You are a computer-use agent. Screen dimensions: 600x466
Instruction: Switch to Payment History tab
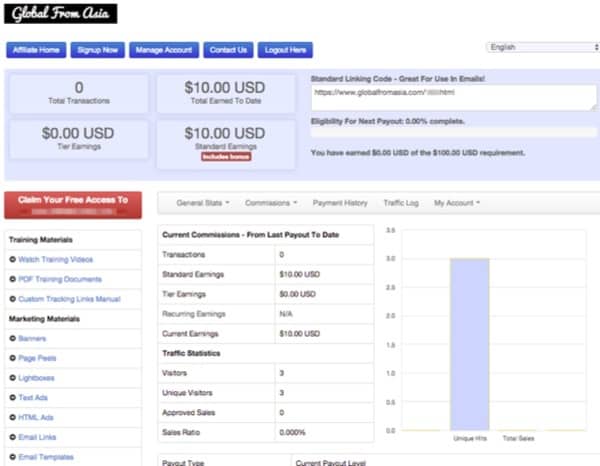(x=340, y=203)
